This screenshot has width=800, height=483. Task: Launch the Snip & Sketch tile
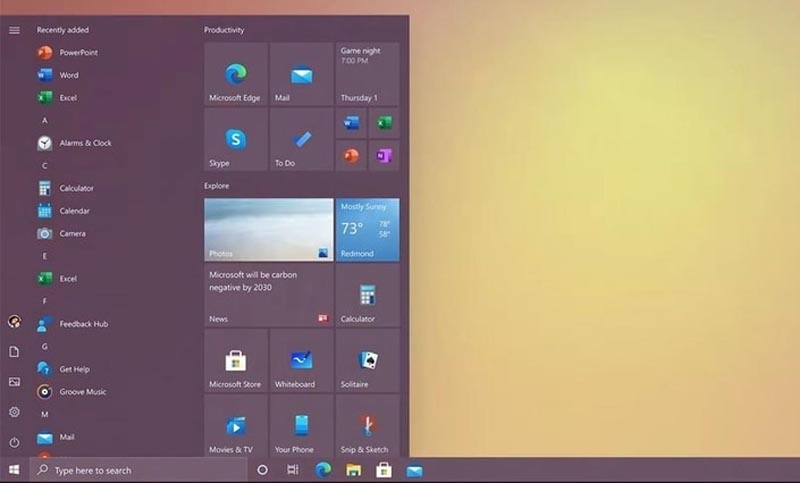pyautogui.click(x=367, y=426)
